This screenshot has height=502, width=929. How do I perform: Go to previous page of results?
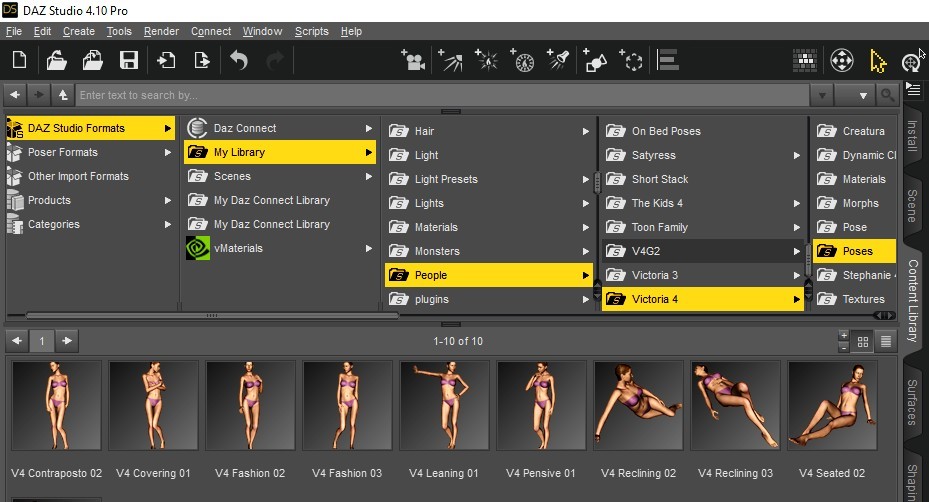pos(17,341)
